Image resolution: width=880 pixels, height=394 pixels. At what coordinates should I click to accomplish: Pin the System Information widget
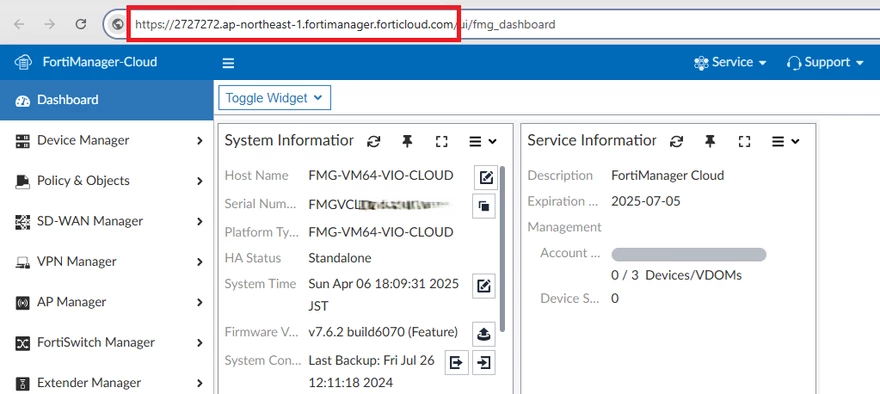[x=407, y=141]
